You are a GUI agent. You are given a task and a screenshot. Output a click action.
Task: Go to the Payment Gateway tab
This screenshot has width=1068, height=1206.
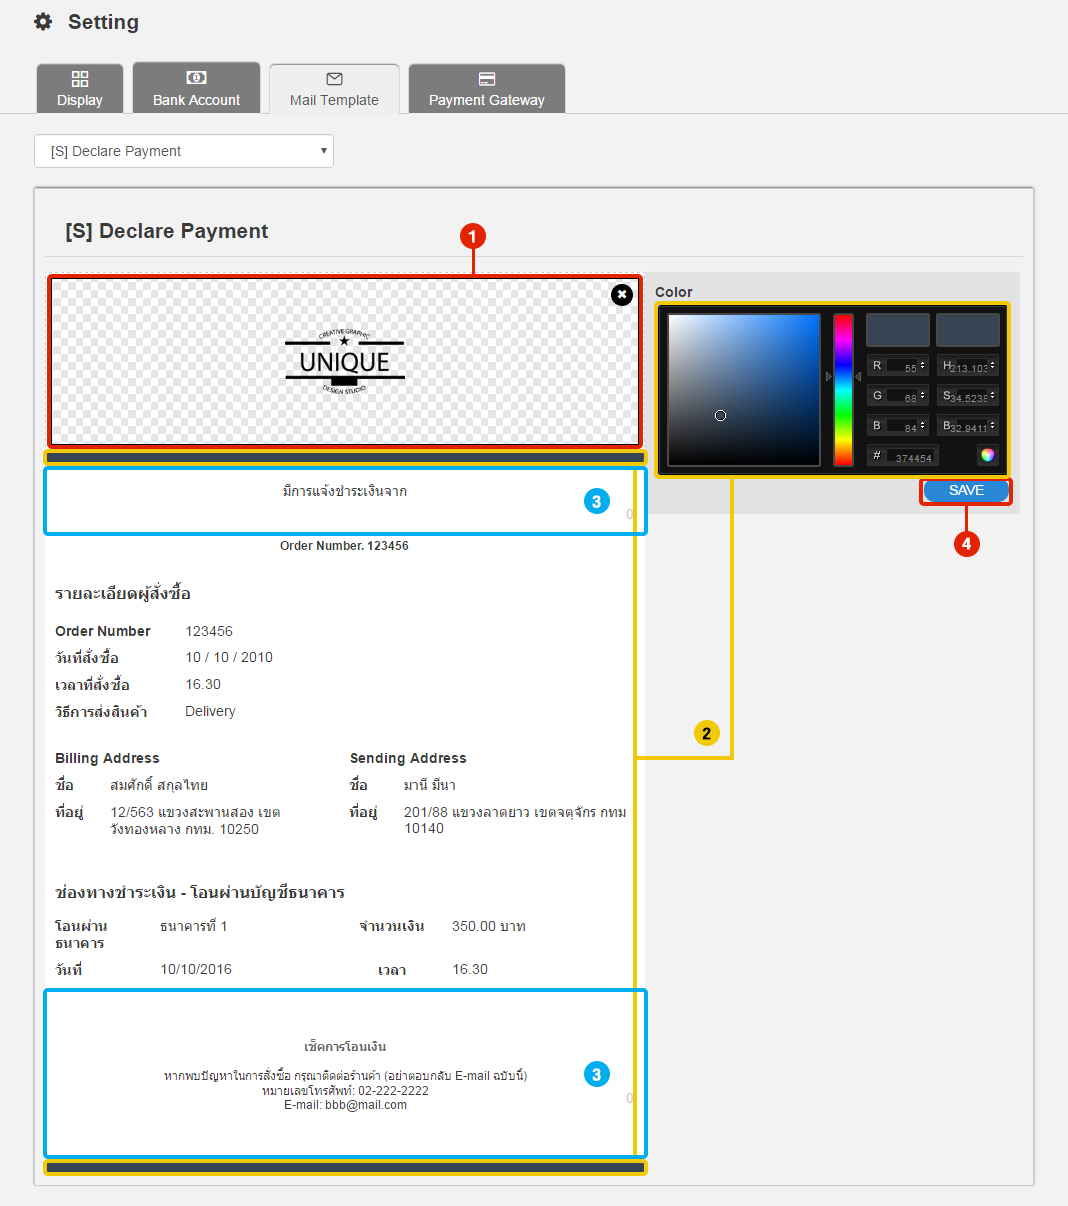point(487,89)
